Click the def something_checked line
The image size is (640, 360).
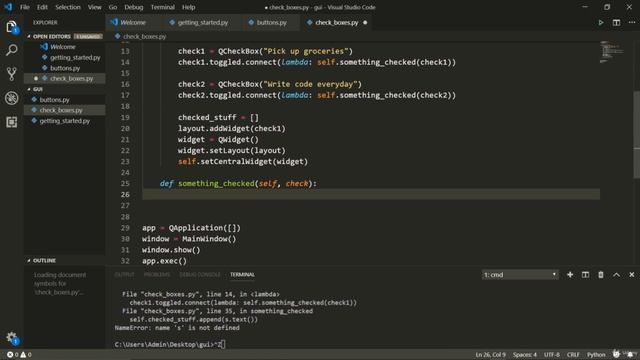[x=238, y=184]
